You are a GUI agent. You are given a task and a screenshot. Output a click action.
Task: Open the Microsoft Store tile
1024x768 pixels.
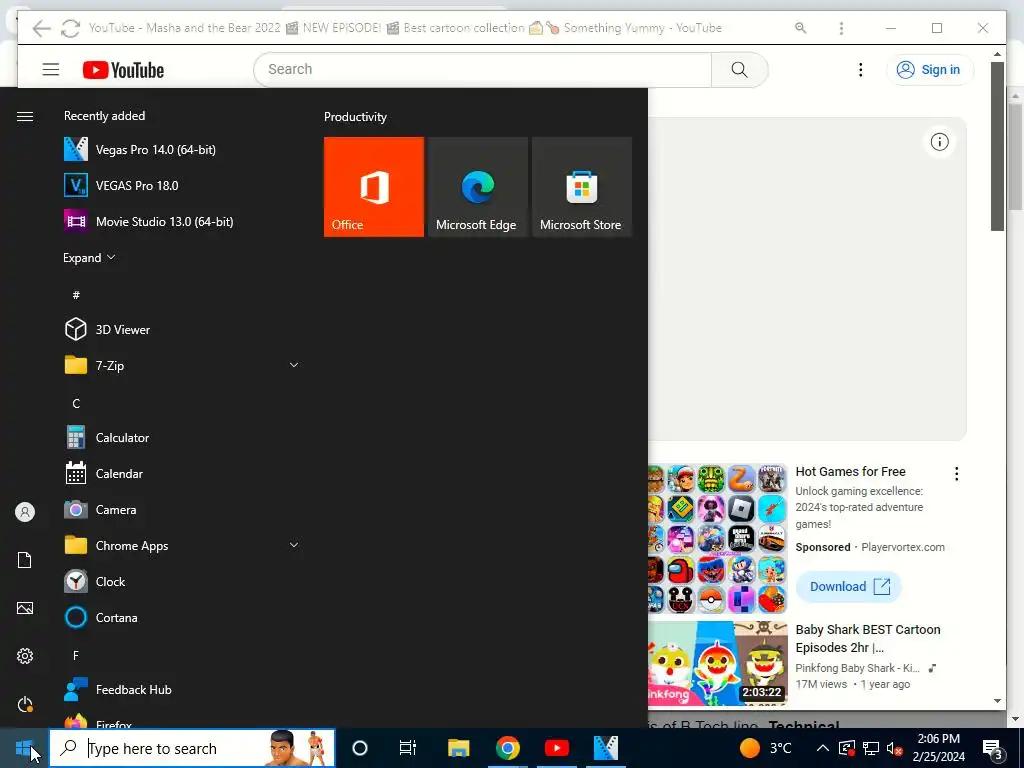point(582,187)
